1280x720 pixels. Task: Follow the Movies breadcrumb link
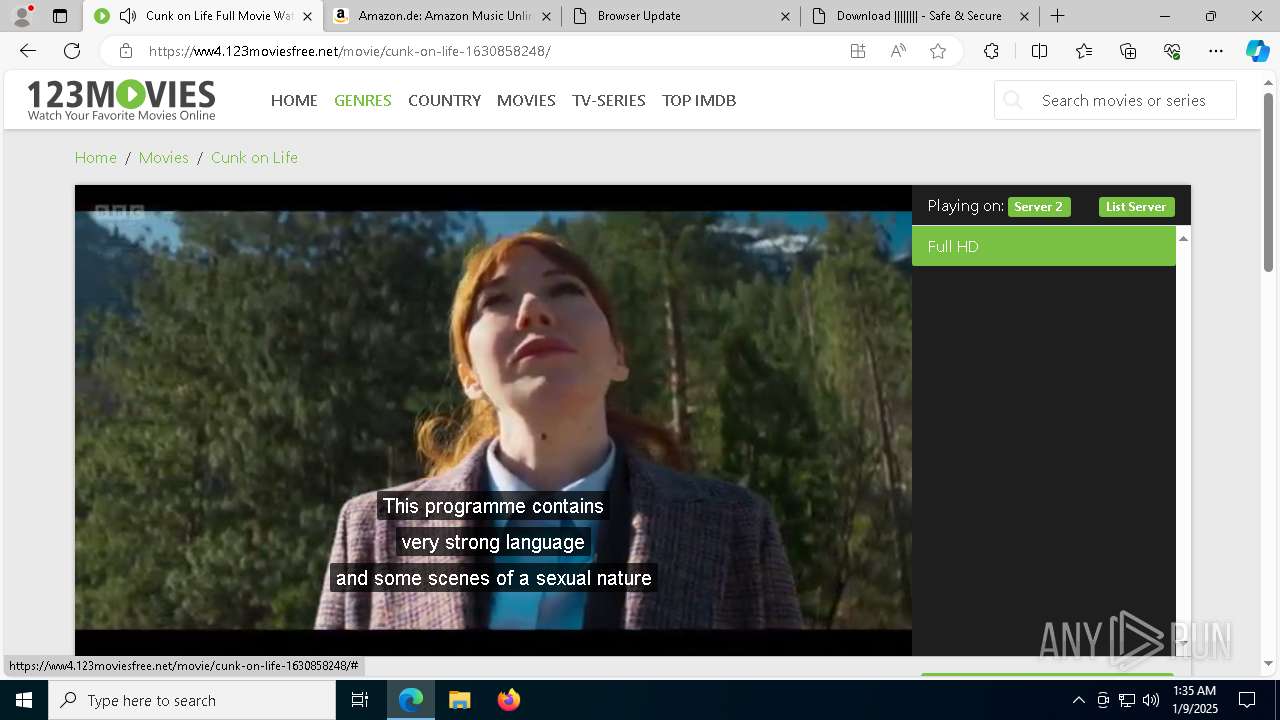pos(163,157)
